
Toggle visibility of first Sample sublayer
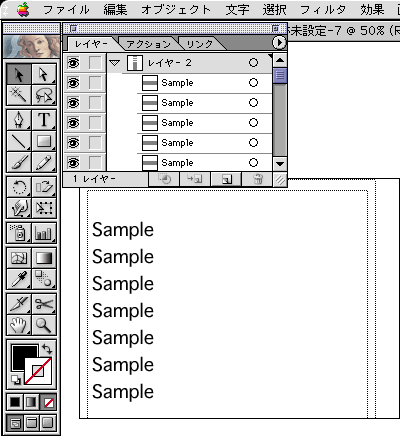[x=74, y=83]
